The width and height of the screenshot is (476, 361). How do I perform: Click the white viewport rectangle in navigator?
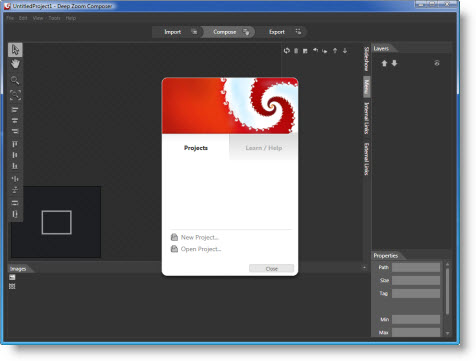pos(57,222)
